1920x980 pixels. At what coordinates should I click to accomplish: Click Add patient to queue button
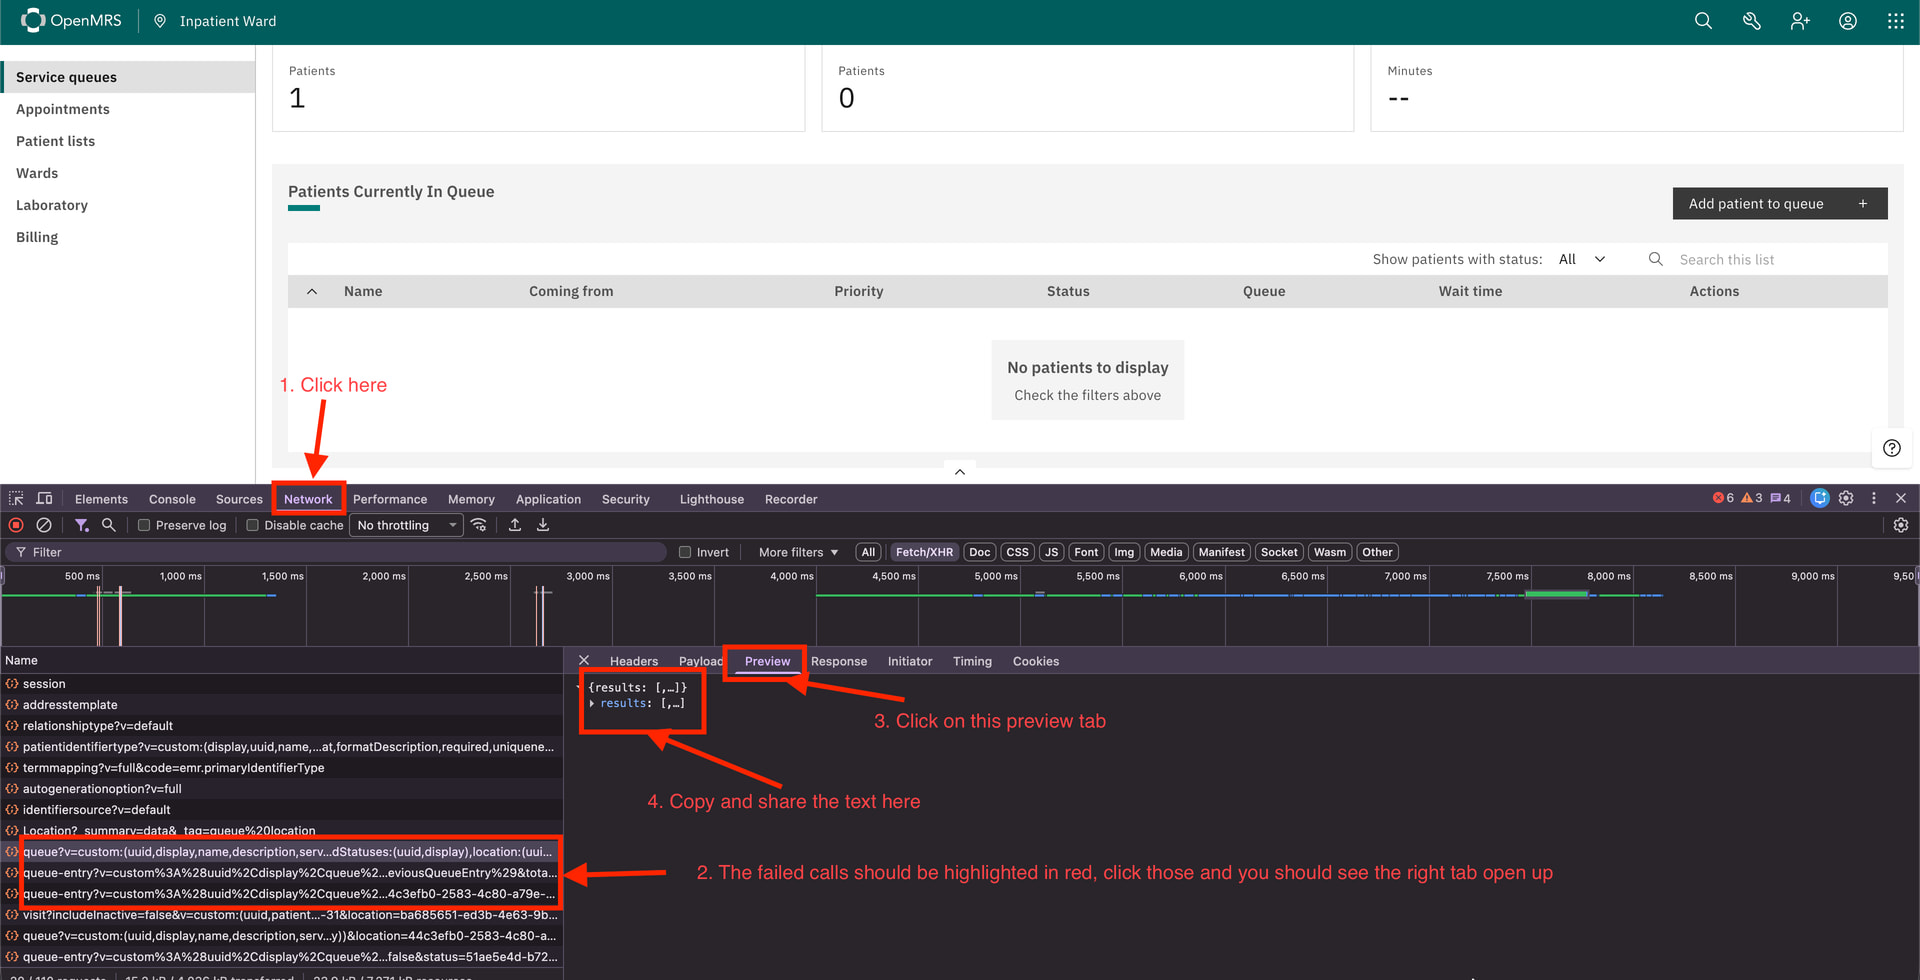point(1779,204)
